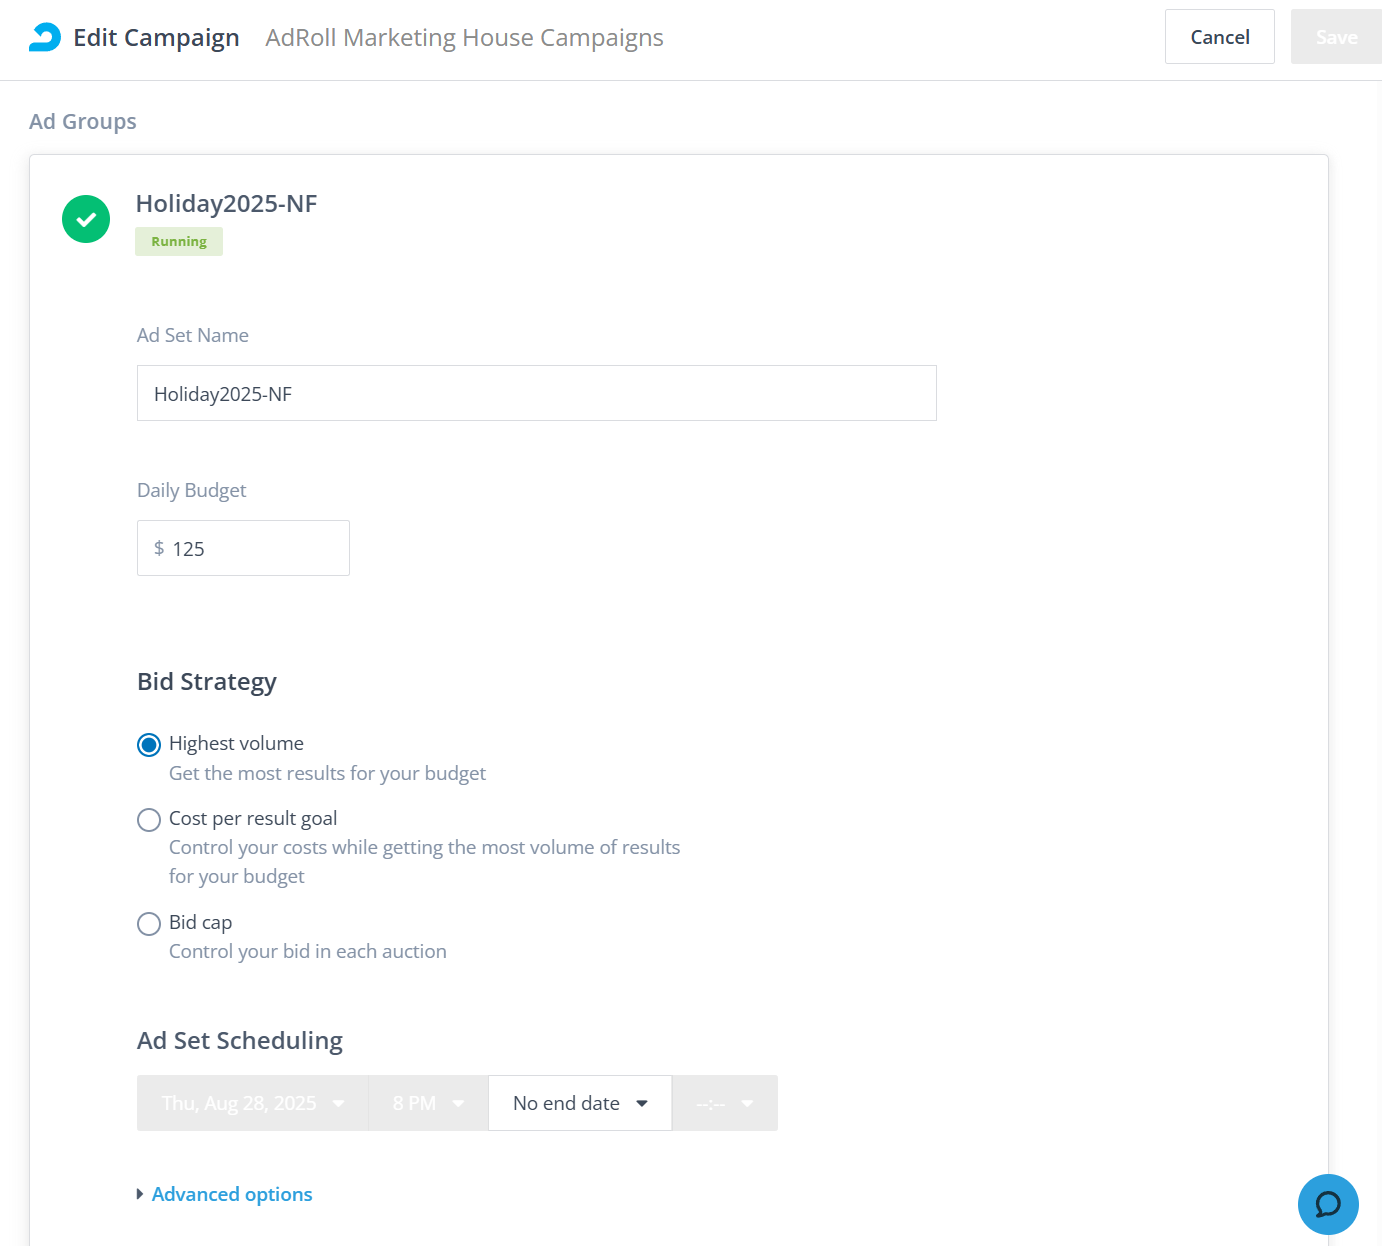Open the chat support bubble
The height and width of the screenshot is (1246, 1382).
(x=1327, y=1204)
